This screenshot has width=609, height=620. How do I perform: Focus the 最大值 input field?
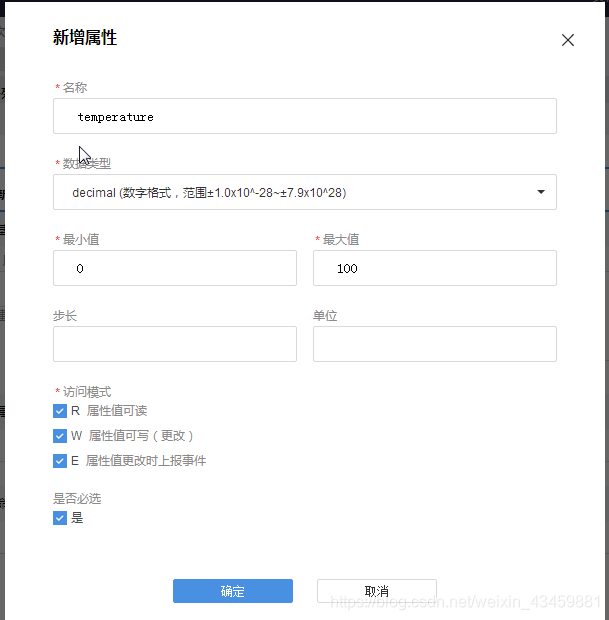click(x=435, y=268)
